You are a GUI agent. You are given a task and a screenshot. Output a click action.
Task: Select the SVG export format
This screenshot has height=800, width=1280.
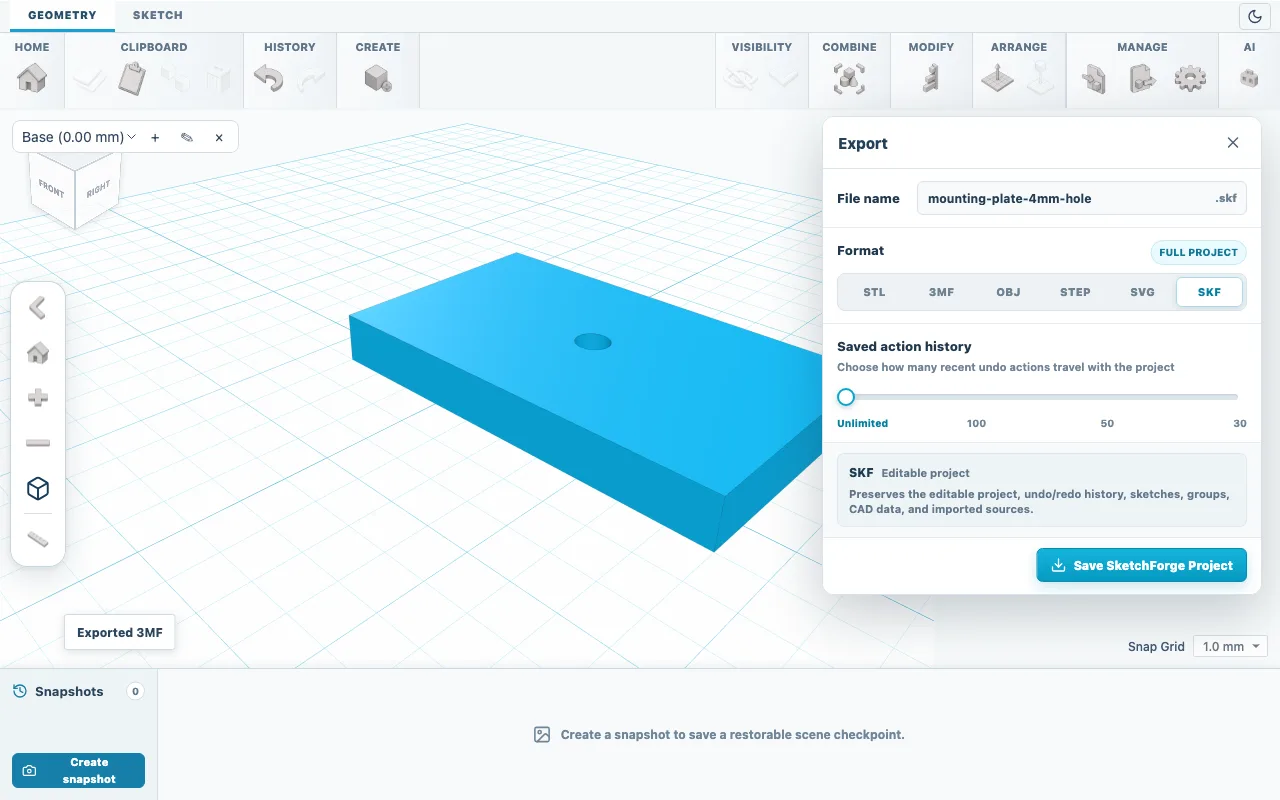[x=1142, y=292]
